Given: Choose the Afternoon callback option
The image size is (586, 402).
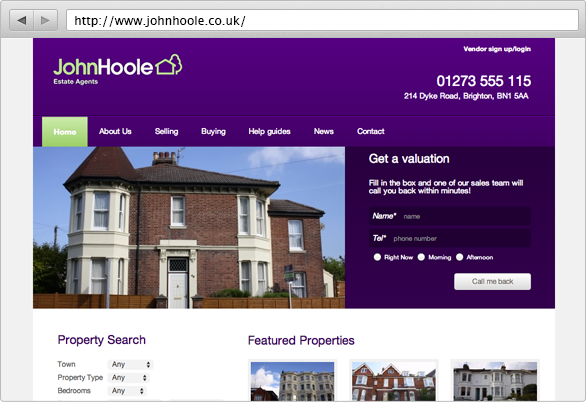Looking at the screenshot, I should 460,257.
